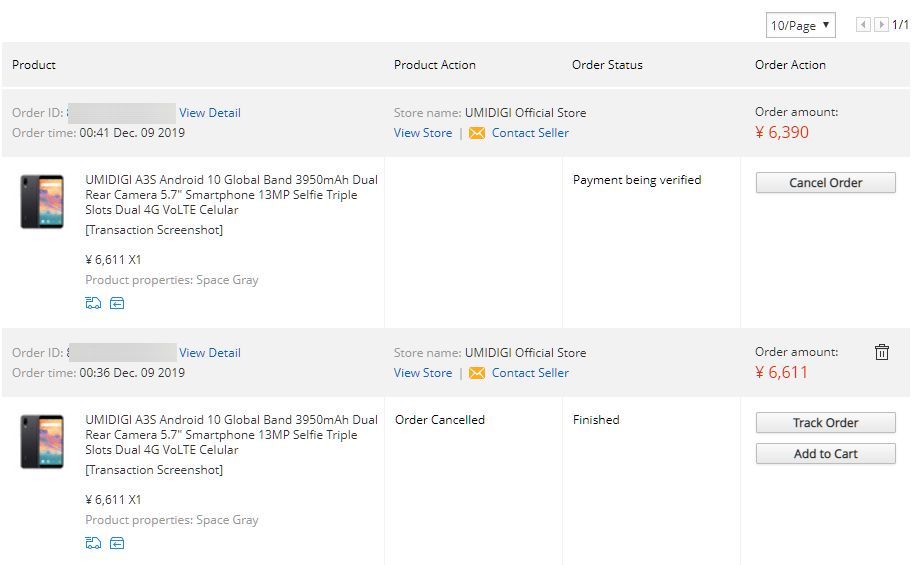The width and height of the screenshot is (916, 565).
Task: Click the envelope icon in the first order row
Action: pyautogui.click(x=477, y=133)
